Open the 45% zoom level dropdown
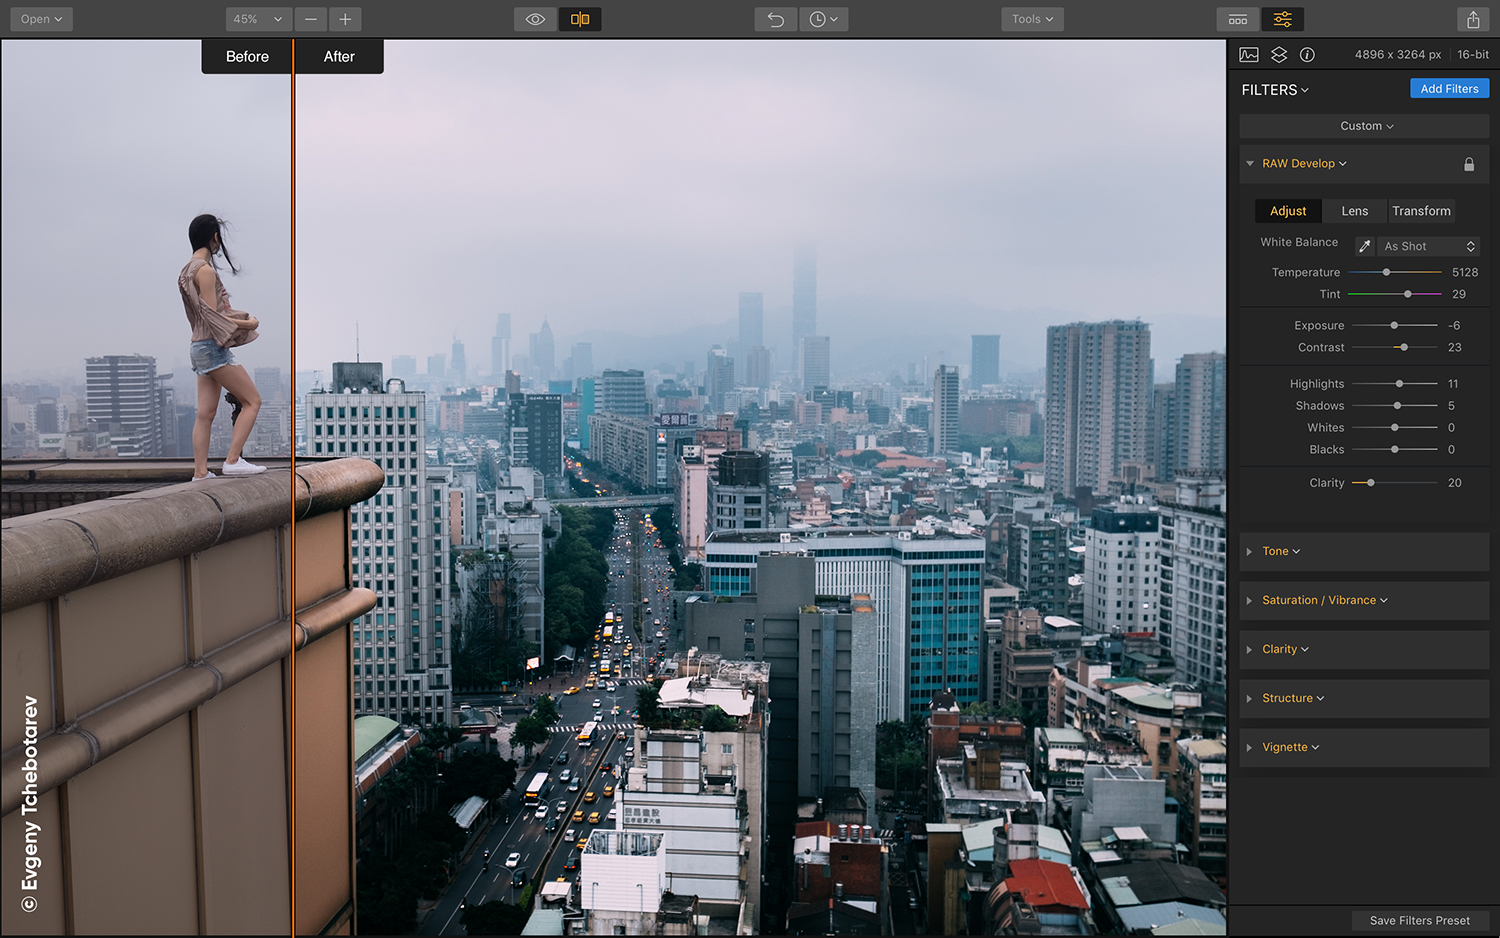Image resolution: width=1500 pixels, height=938 pixels. [259, 19]
